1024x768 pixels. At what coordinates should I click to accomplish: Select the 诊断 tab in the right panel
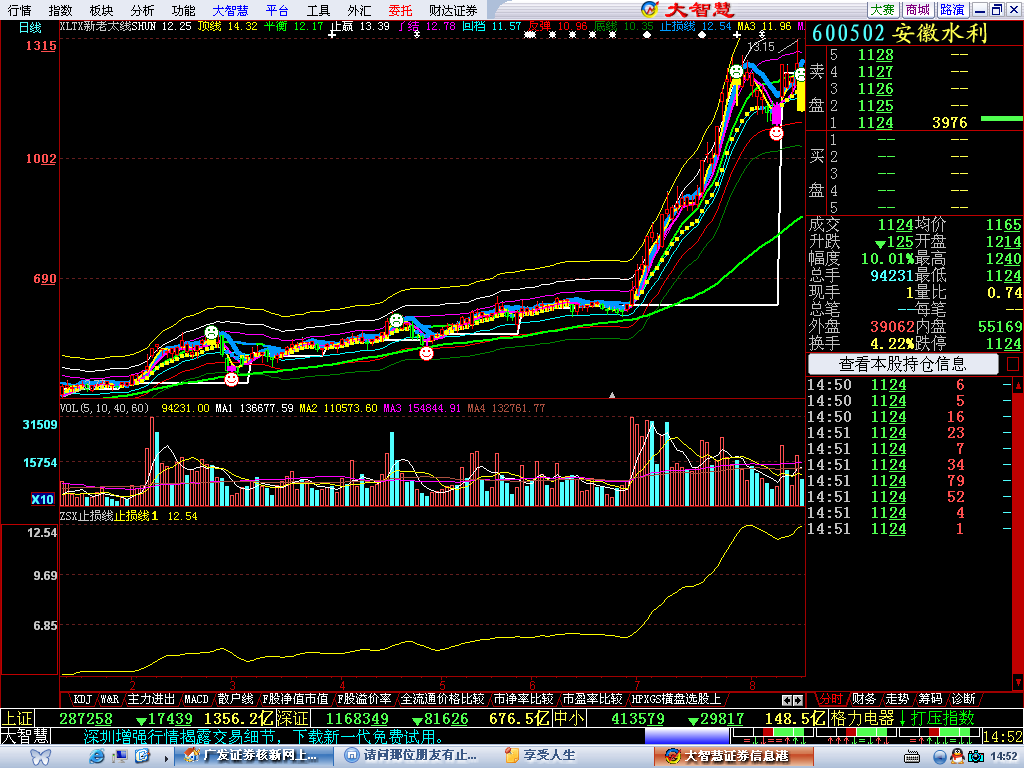[964, 699]
